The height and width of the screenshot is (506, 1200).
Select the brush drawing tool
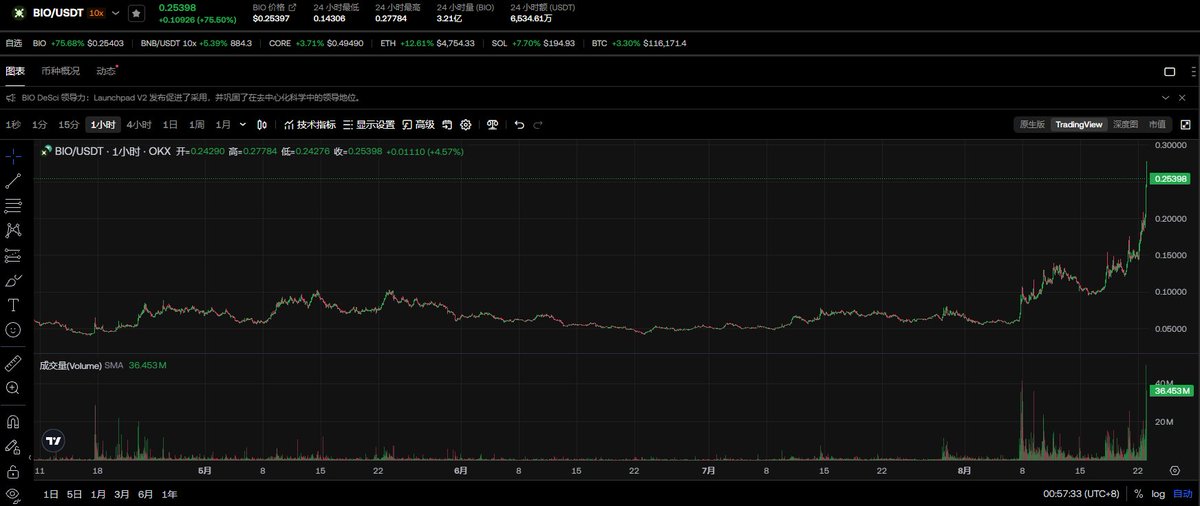[13, 280]
